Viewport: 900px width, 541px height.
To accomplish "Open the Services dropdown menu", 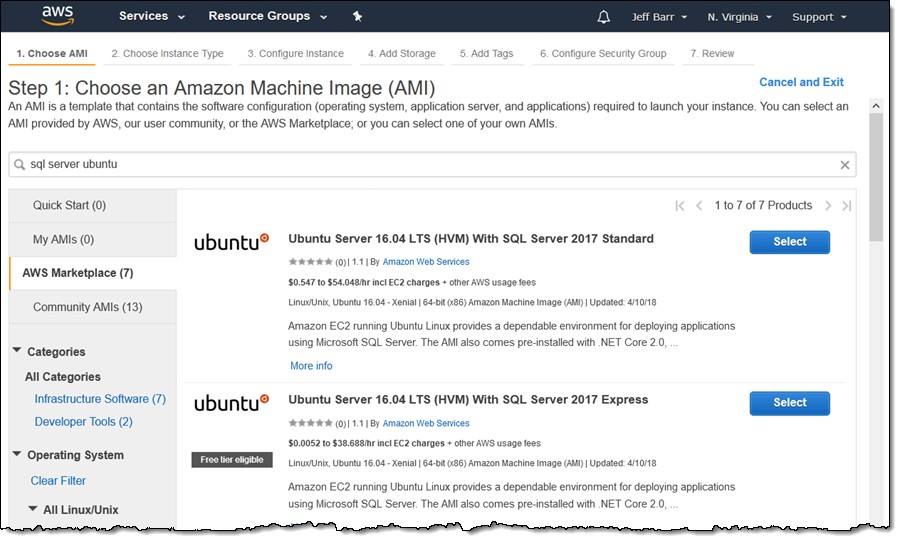I will pos(152,17).
